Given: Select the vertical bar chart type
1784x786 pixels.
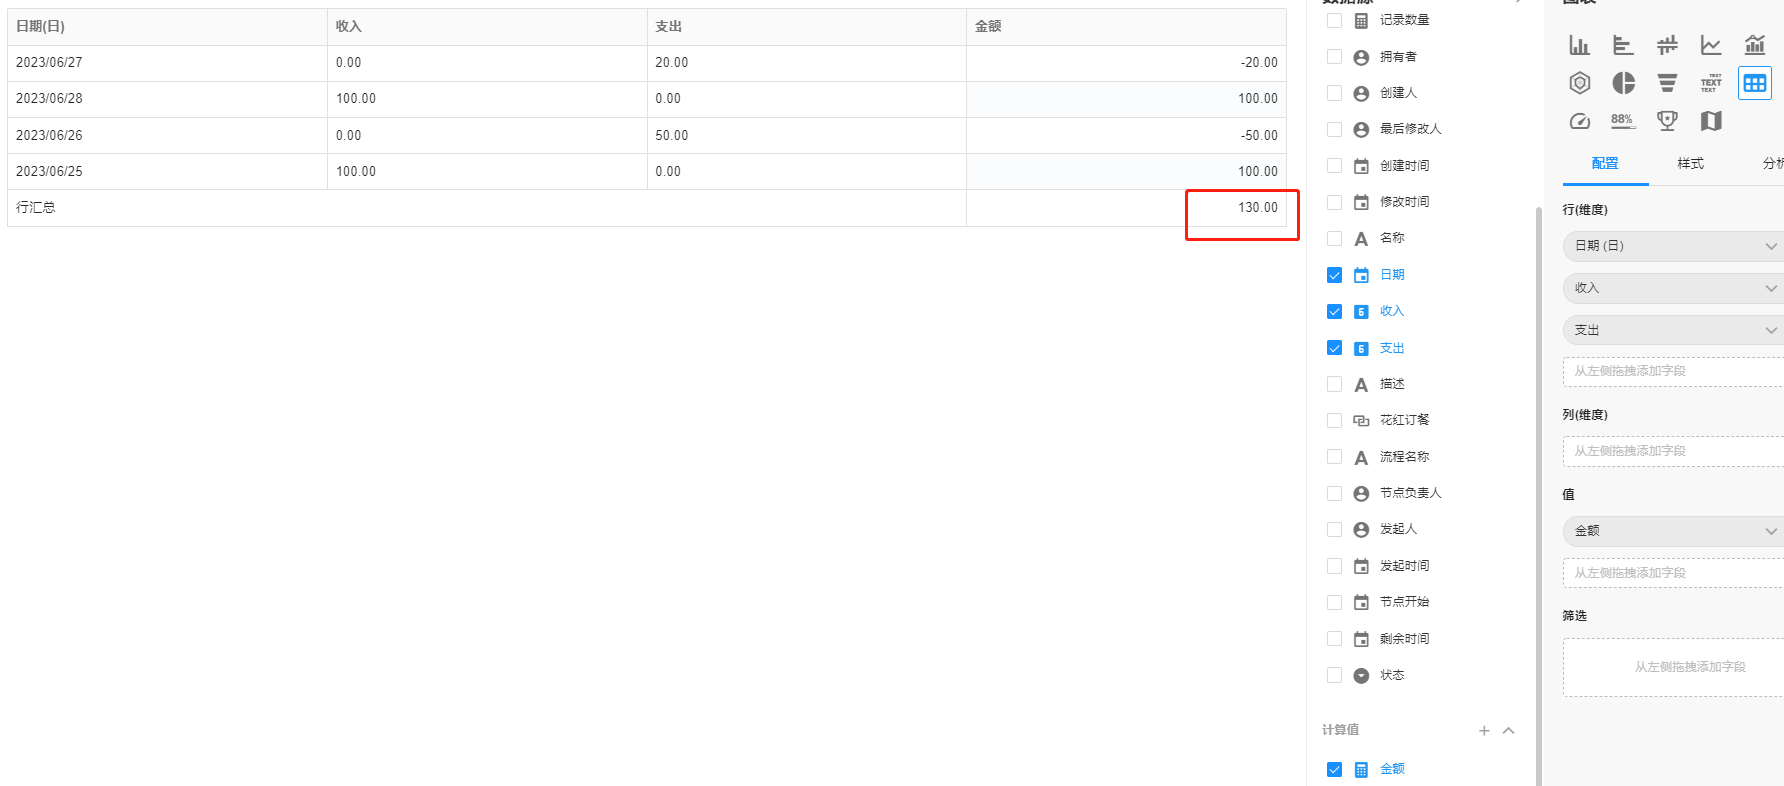Looking at the screenshot, I should pyautogui.click(x=1579, y=45).
